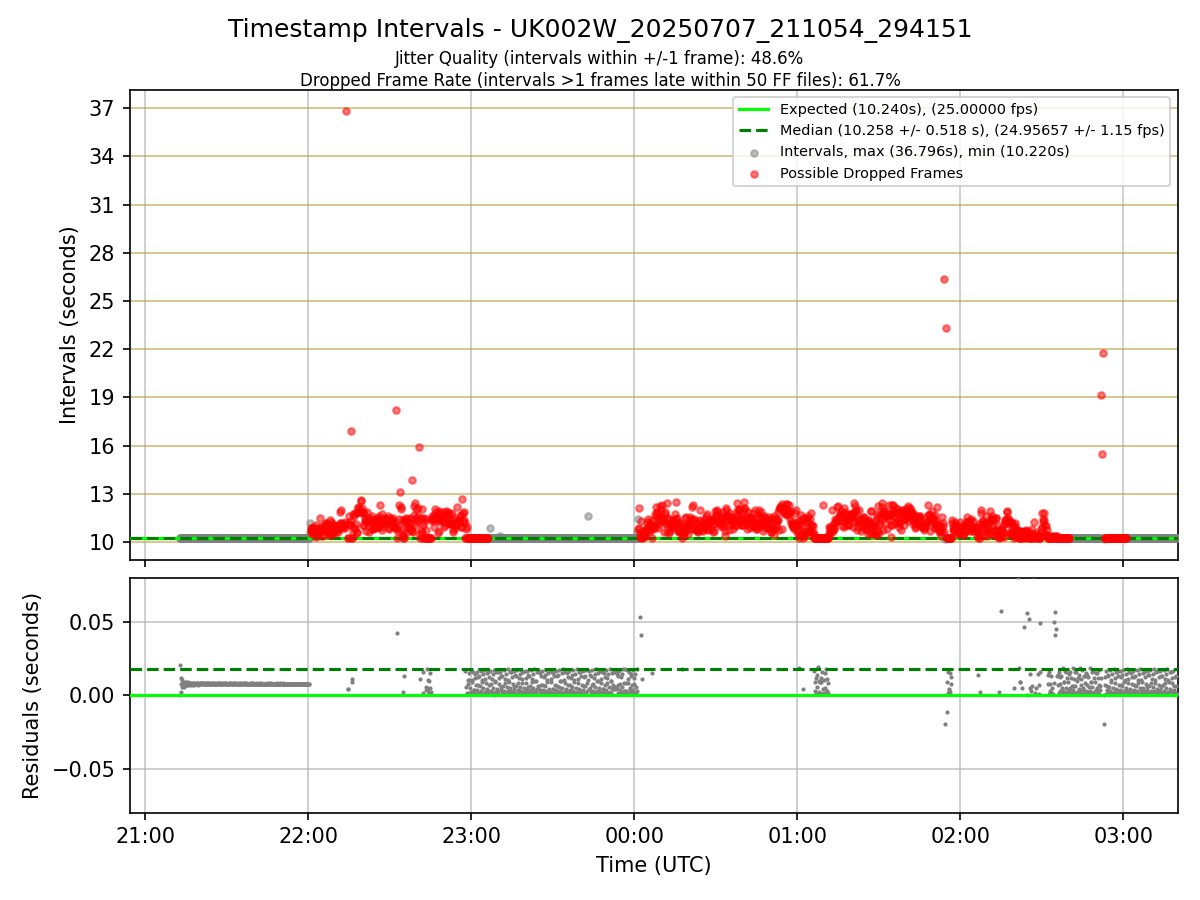Click the highest red outlier point near 37 seconds

click(x=346, y=111)
